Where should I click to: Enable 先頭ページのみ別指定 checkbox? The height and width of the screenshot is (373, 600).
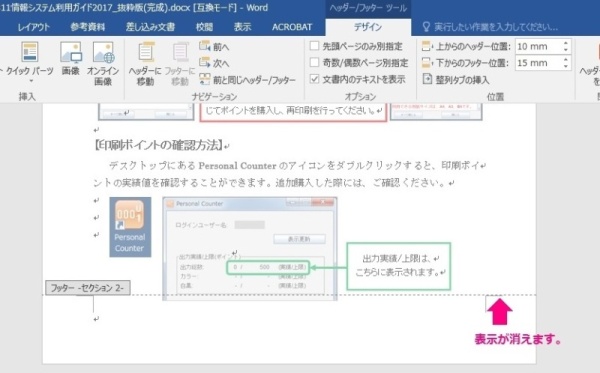click(314, 46)
